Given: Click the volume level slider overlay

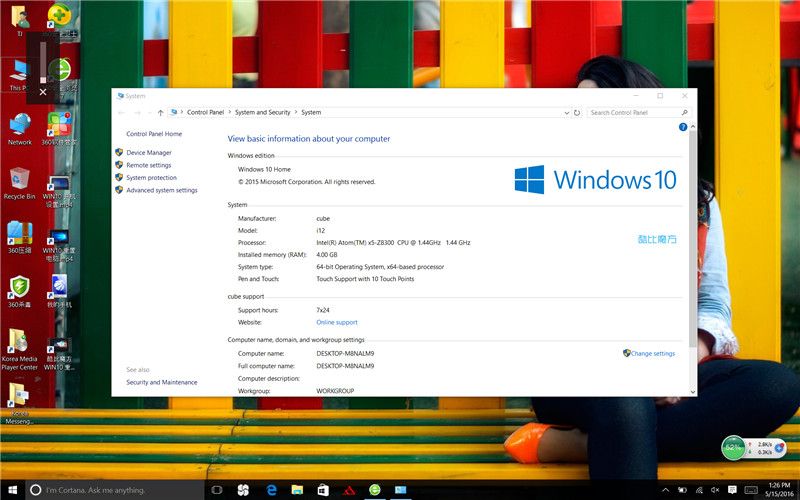Looking at the screenshot, I should pos(43,62).
